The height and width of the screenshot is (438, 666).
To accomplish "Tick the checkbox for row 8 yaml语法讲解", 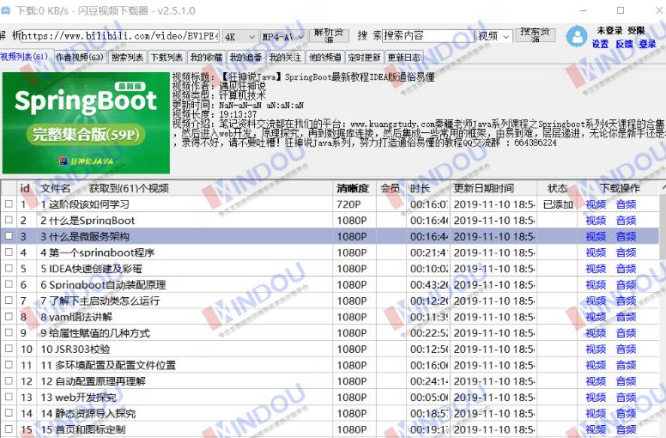I will click(x=8, y=316).
